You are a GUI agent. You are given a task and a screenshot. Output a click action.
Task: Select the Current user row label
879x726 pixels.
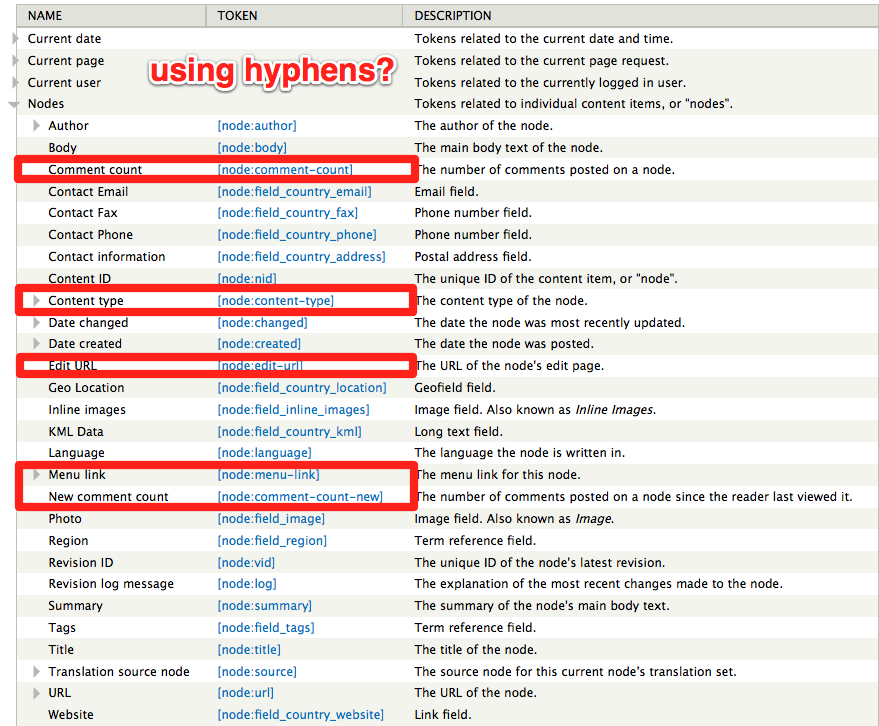click(64, 82)
